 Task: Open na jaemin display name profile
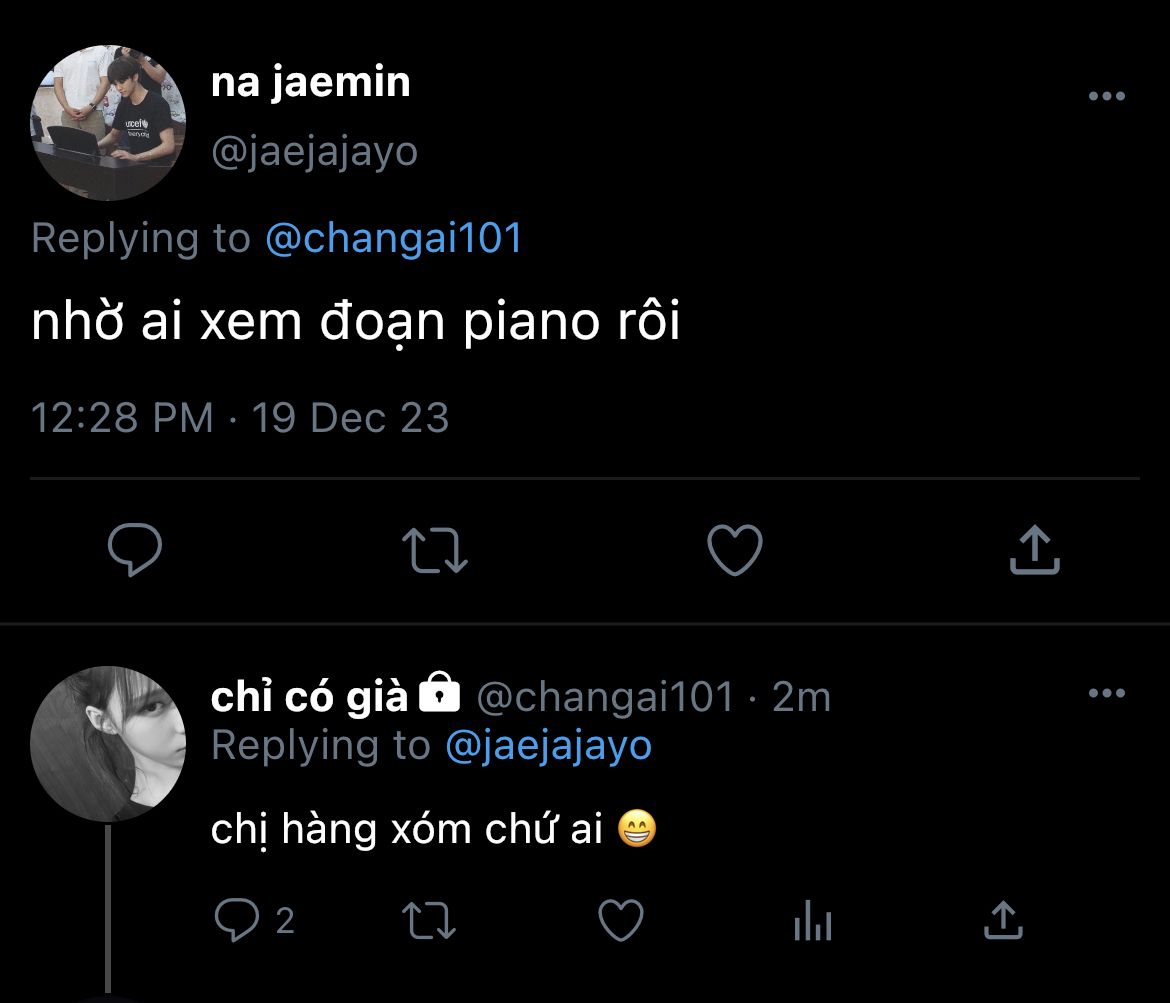click(310, 83)
